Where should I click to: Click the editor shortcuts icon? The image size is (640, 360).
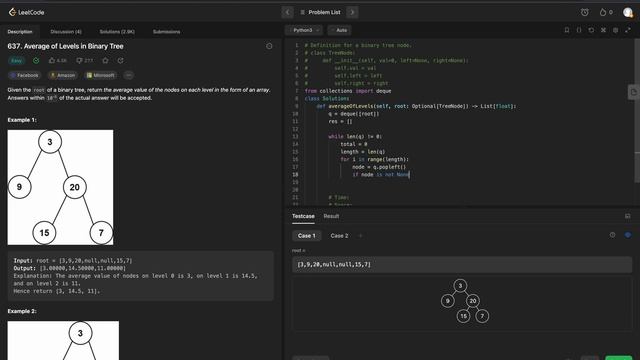tap(603, 30)
